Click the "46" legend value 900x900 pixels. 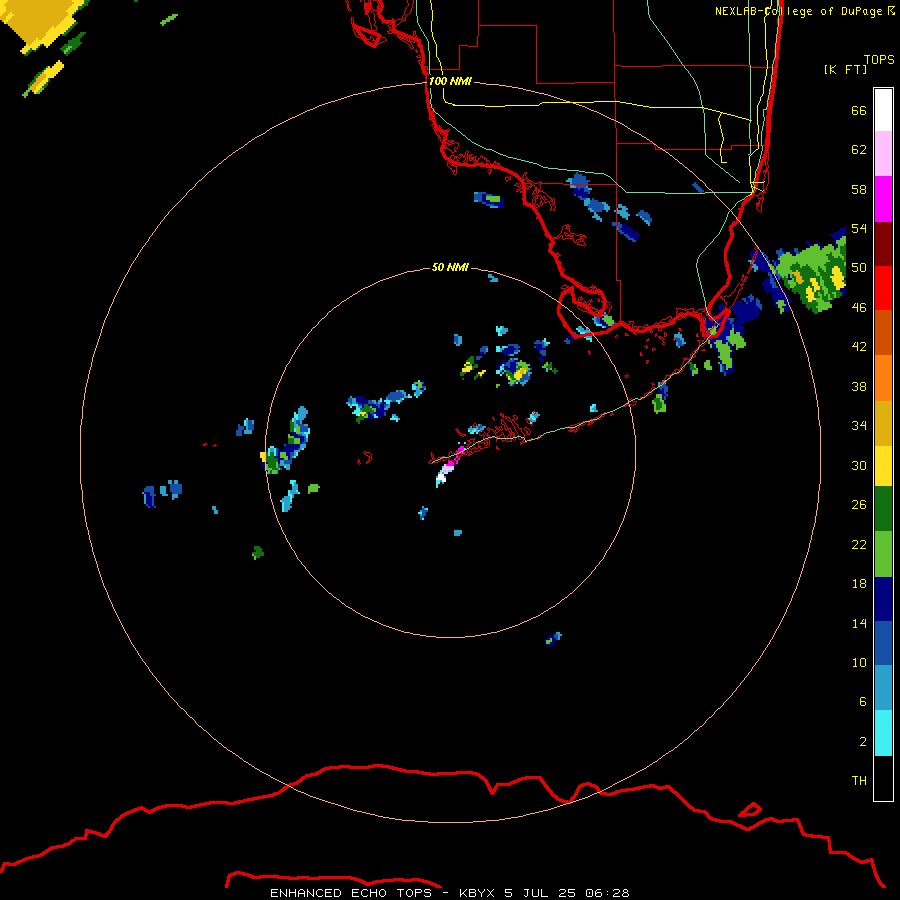point(859,308)
